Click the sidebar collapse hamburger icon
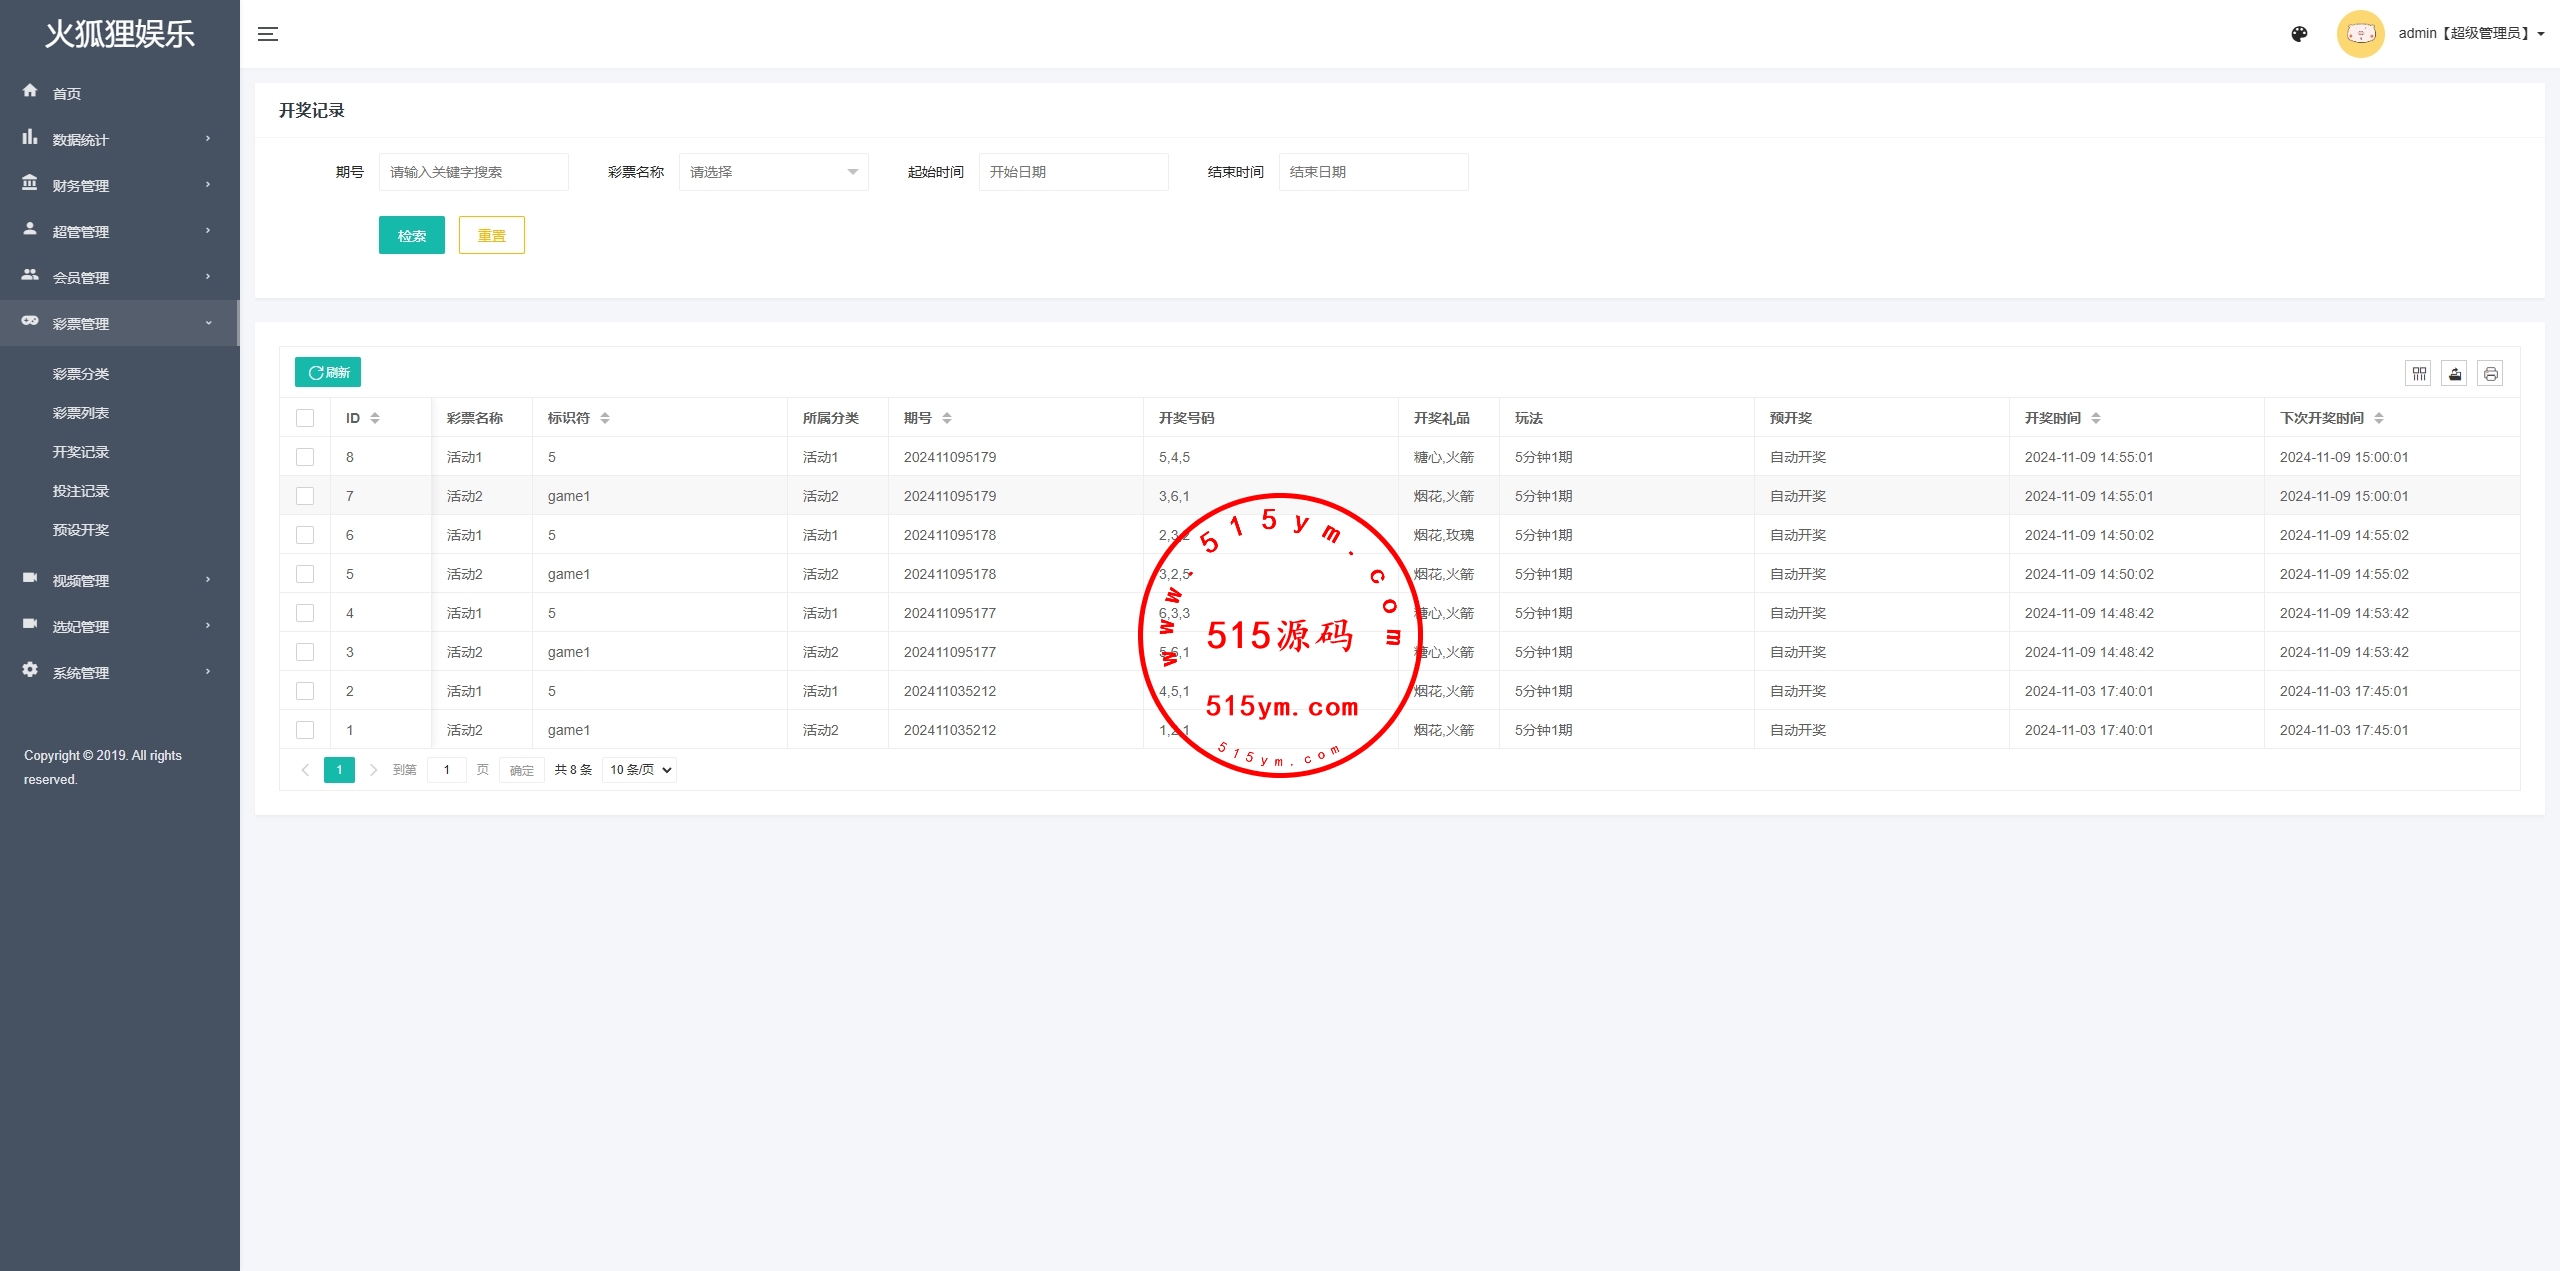 click(x=267, y=34)
